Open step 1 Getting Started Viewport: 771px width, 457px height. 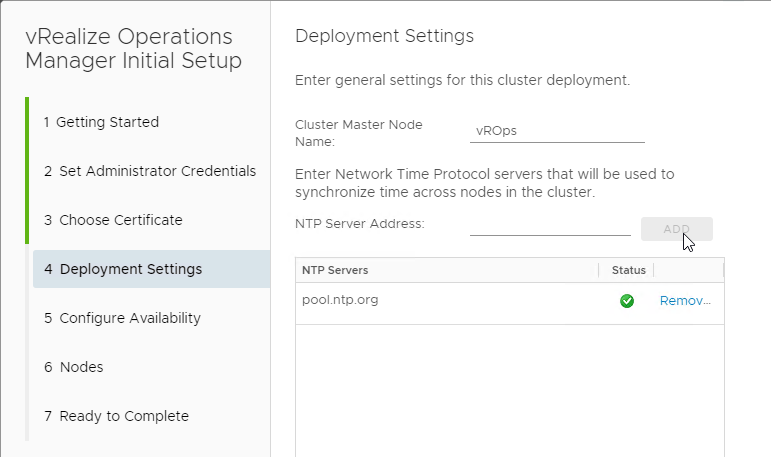pyautogui.click(x=101, y=122)
